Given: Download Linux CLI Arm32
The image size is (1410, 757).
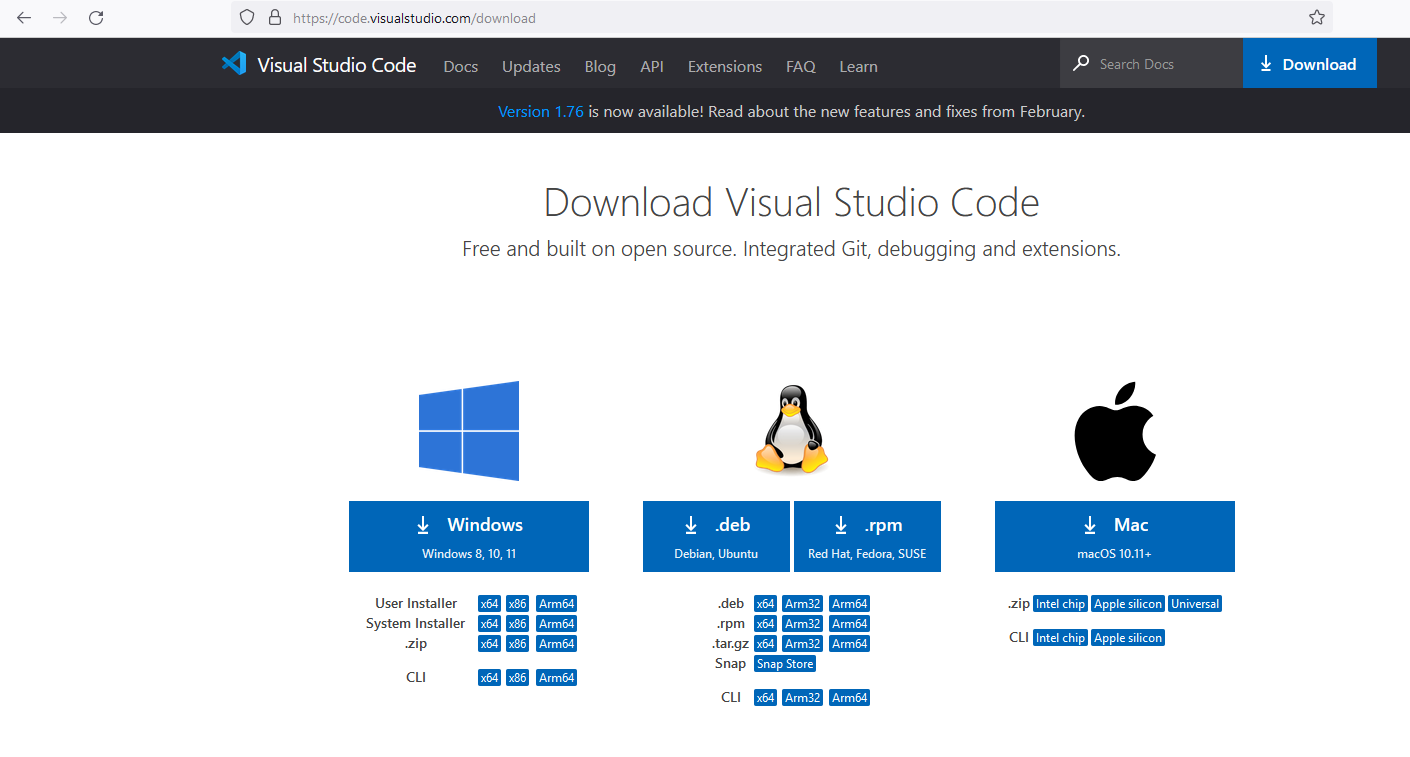Looking at the screenshot, I should pos(802,698).
